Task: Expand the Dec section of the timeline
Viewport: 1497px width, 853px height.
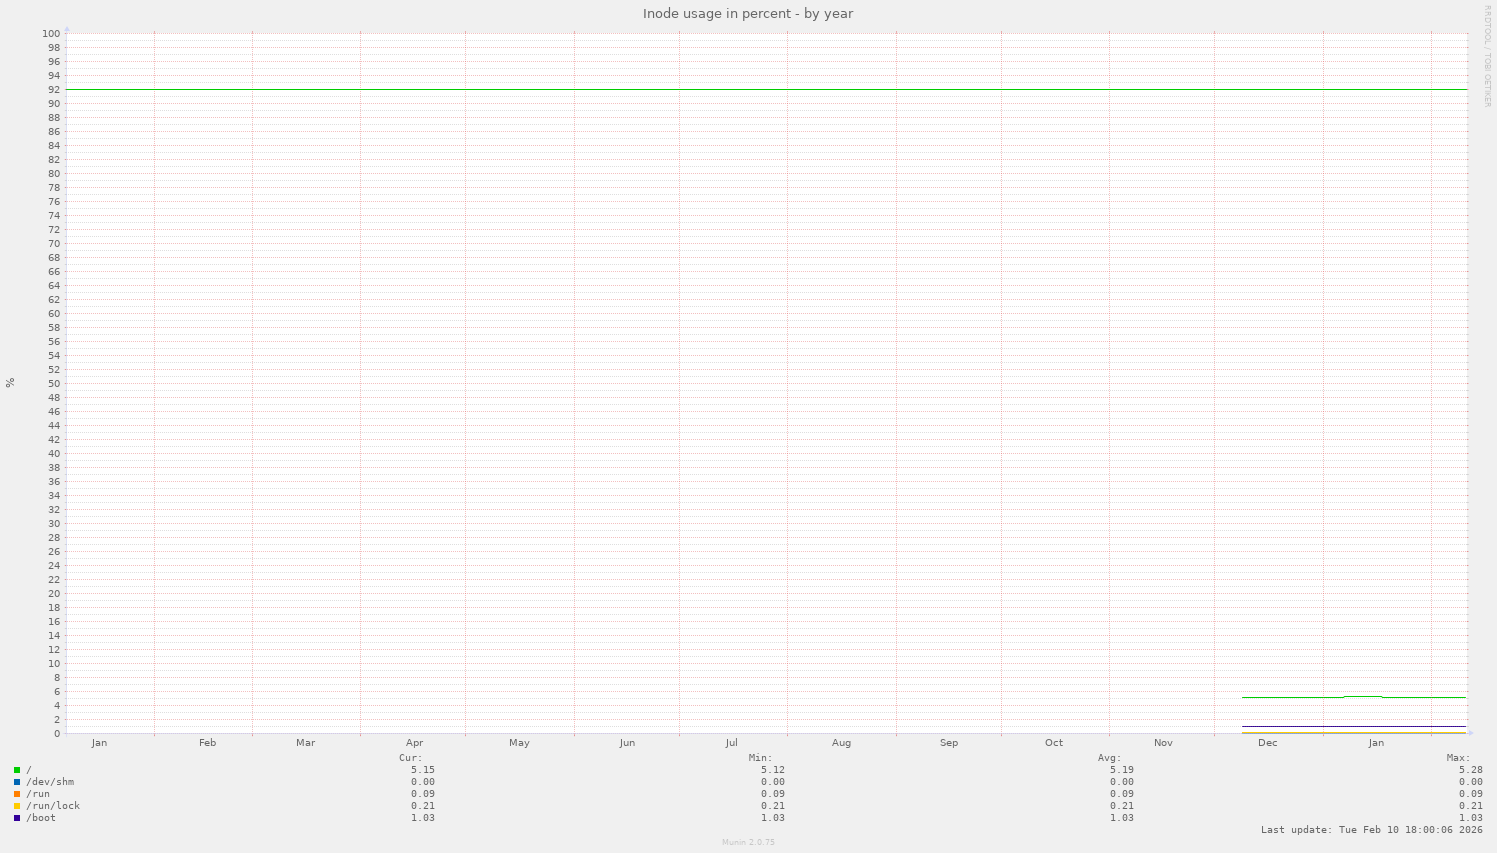Action: [x=1267, y=742]
